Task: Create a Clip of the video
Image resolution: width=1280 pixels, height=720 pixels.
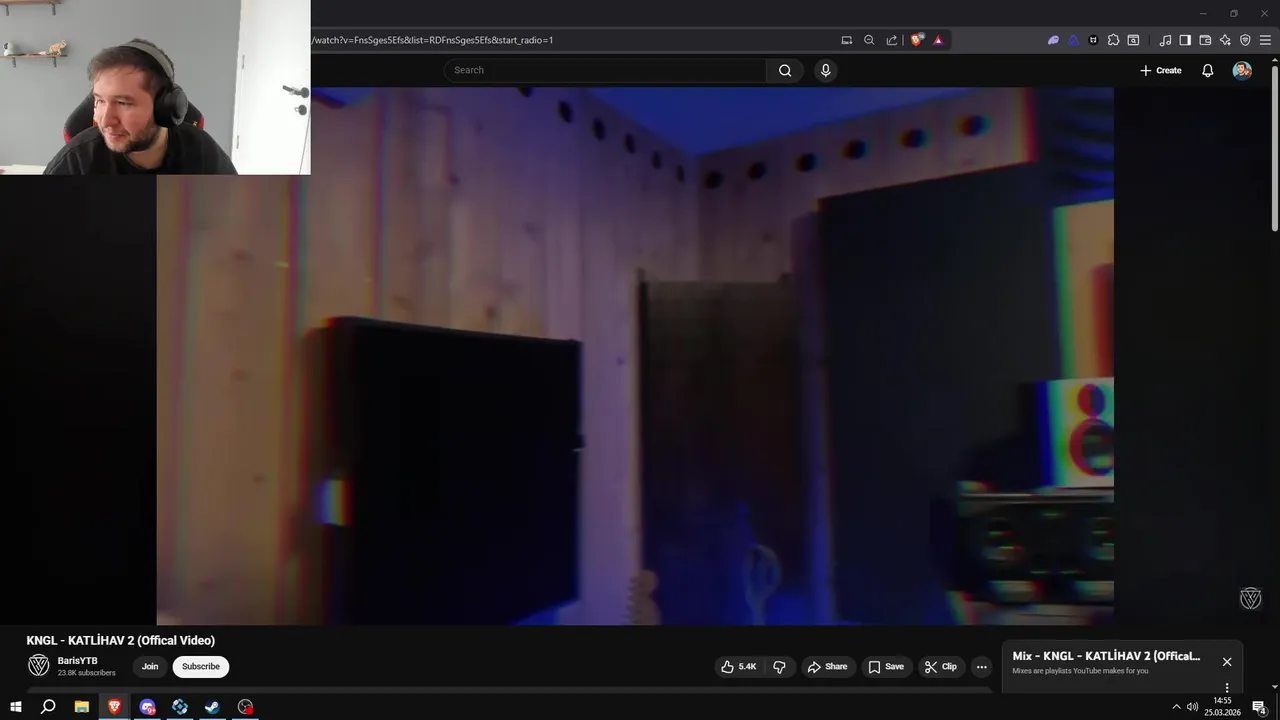Action: coord(940,667)
